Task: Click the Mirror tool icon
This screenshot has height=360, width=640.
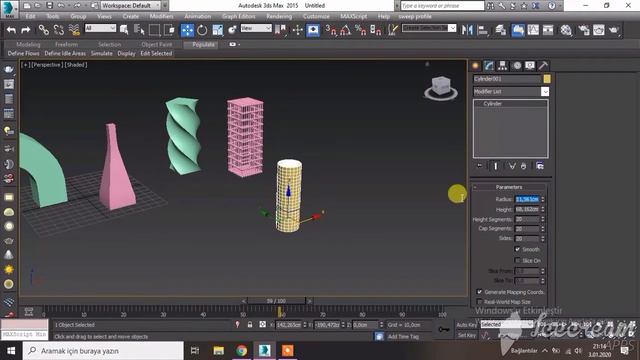Action: pyautogui.click(x=467, y=30)
